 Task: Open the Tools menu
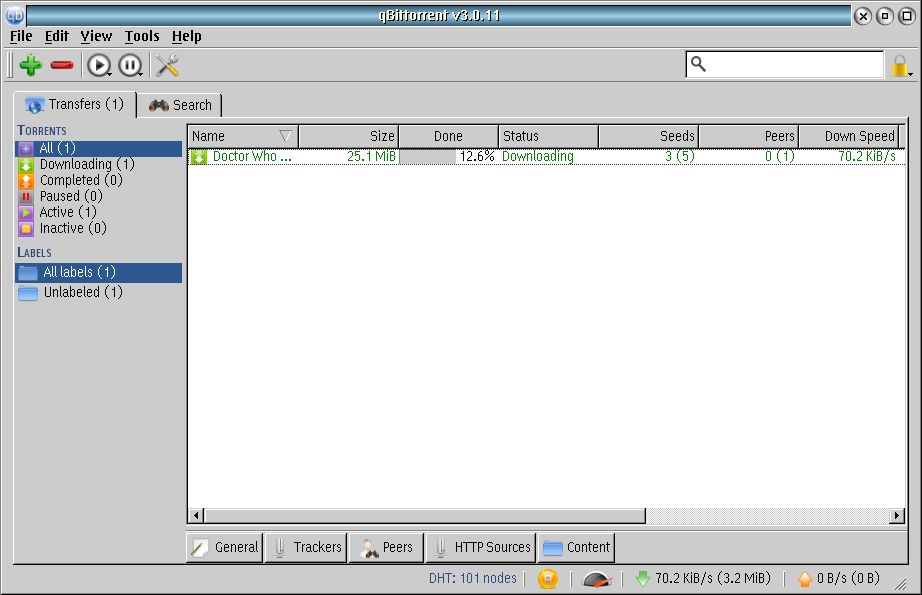point(141,36)
